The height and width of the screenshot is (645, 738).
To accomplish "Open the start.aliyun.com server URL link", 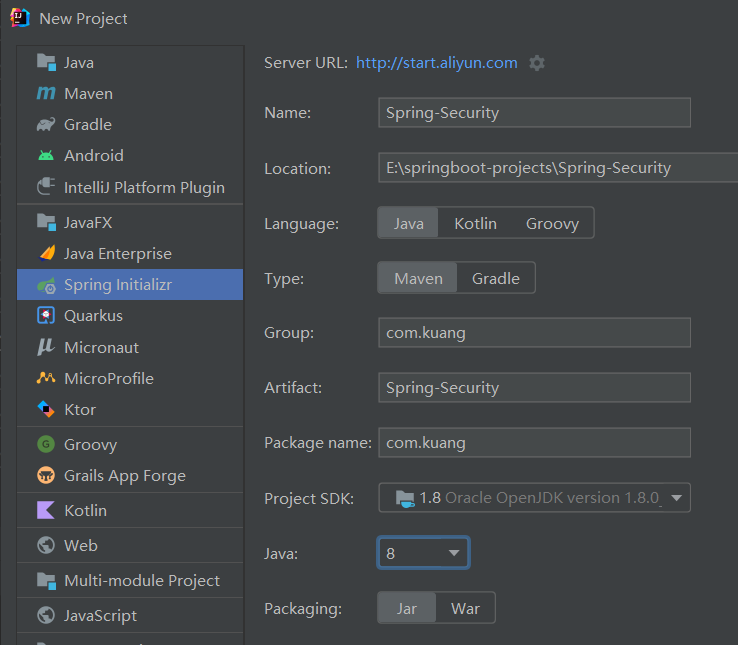I will point(436,63).
